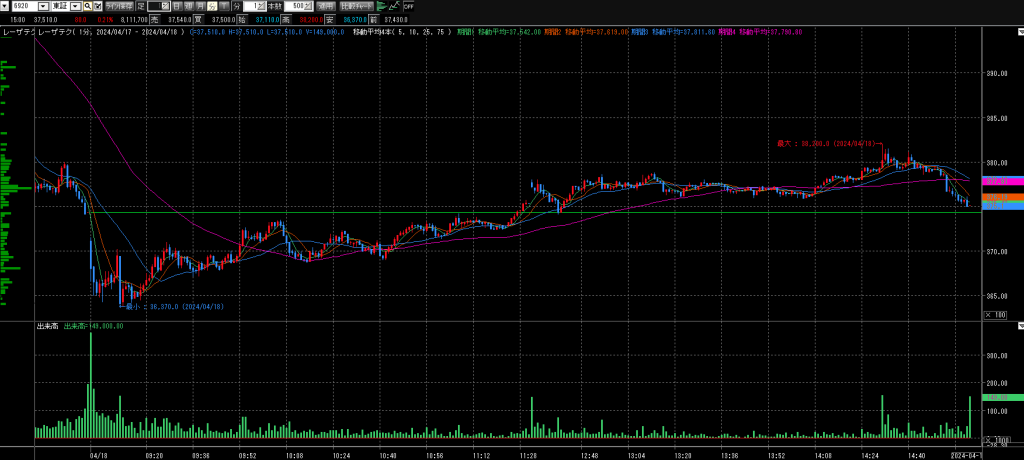Image resolution: width=1024 pixels, height=460 pixels.
Task: Open the 東証 exchange dropdown
Action: pyautogui.click(x=75, y=6)
